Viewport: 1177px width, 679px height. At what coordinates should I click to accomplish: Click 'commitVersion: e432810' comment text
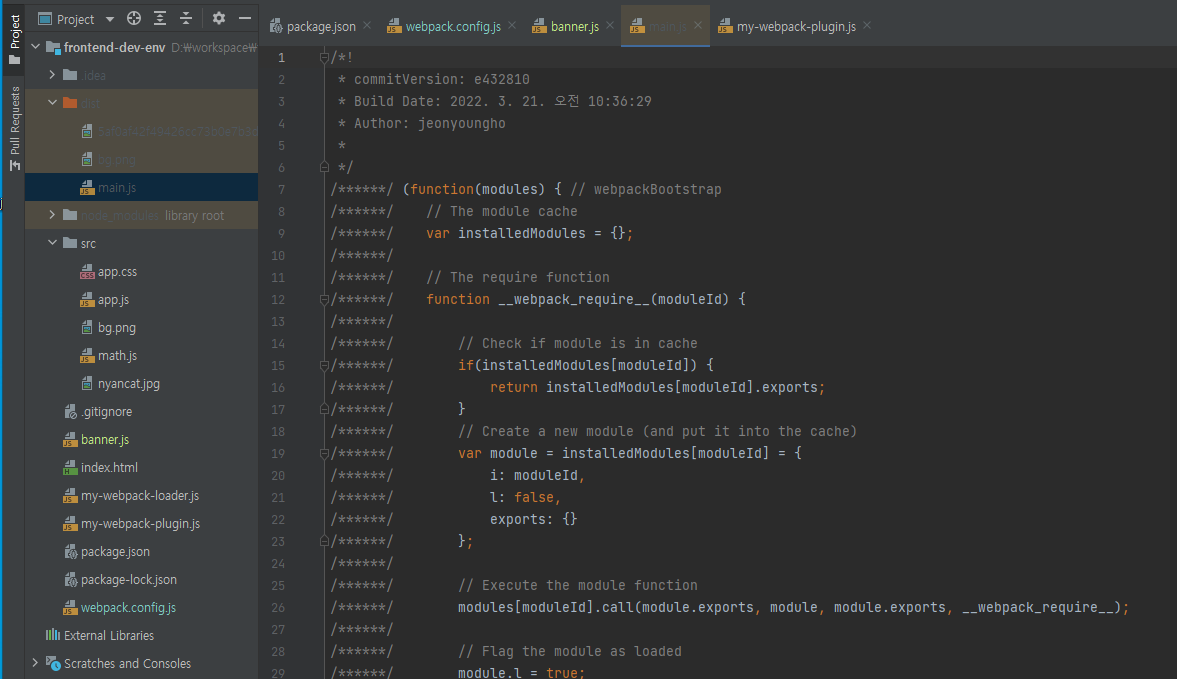tap(441, 80)
